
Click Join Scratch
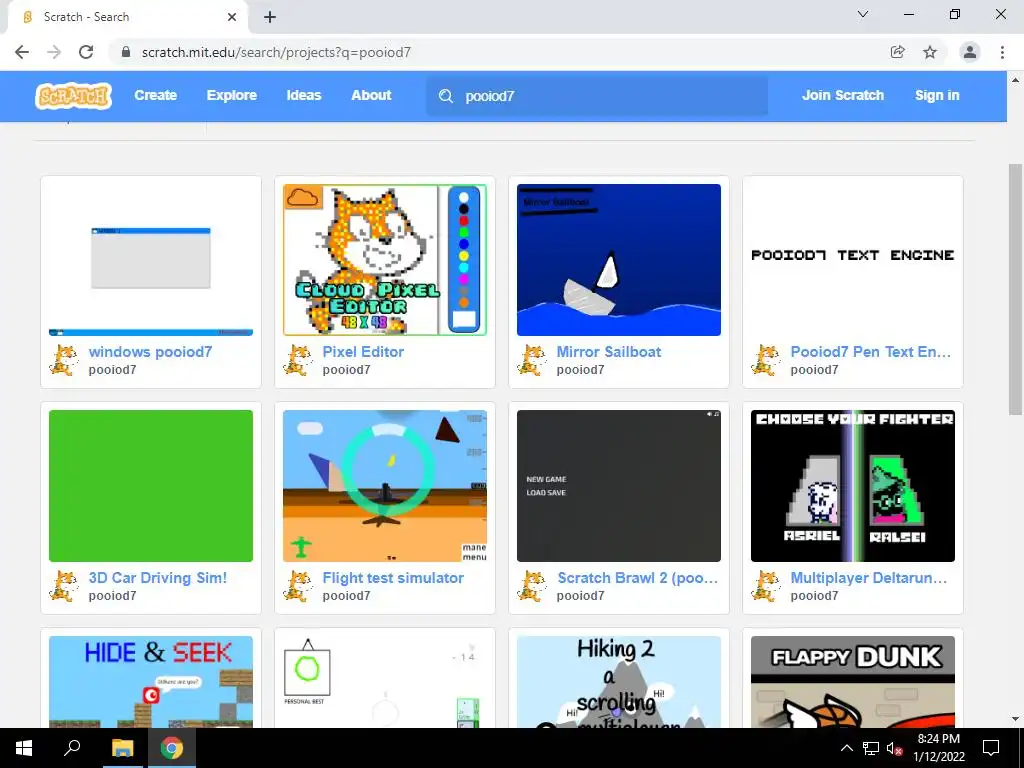pyautogui.click(x=842, y=95)
